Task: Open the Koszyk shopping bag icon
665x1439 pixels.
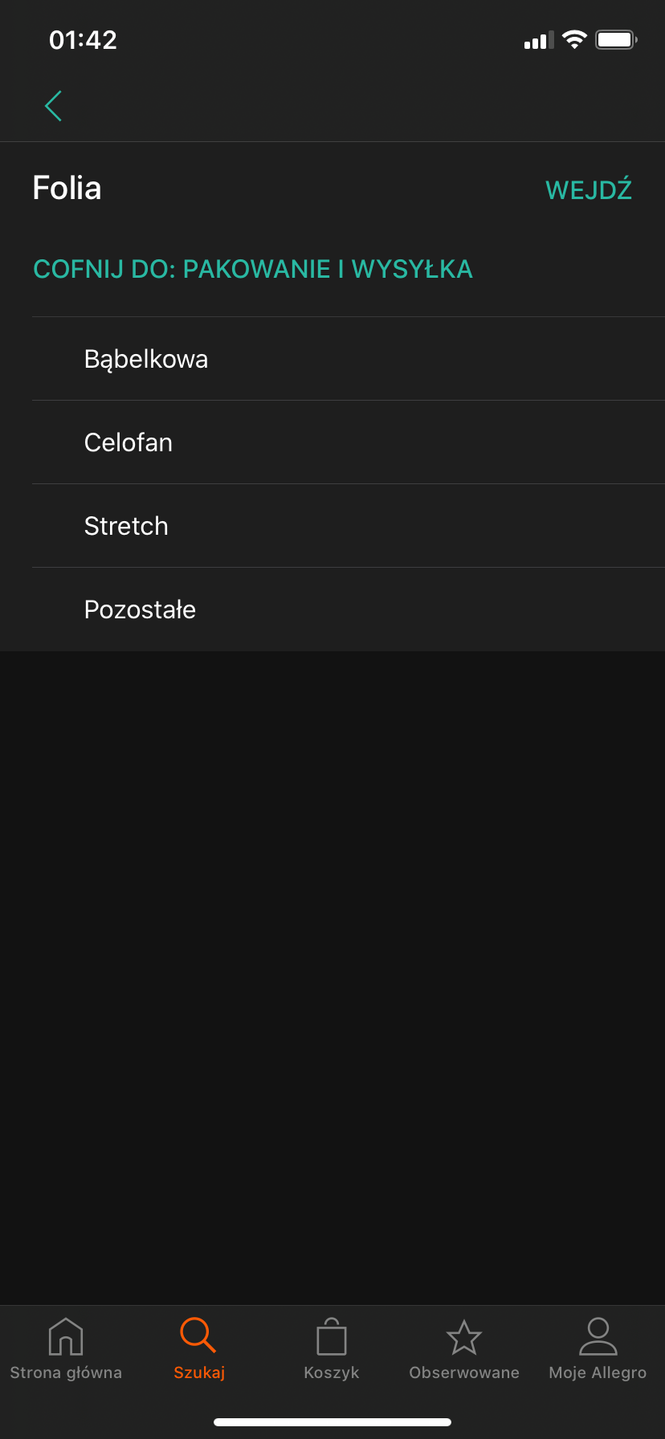Action: click(331, 1335)
